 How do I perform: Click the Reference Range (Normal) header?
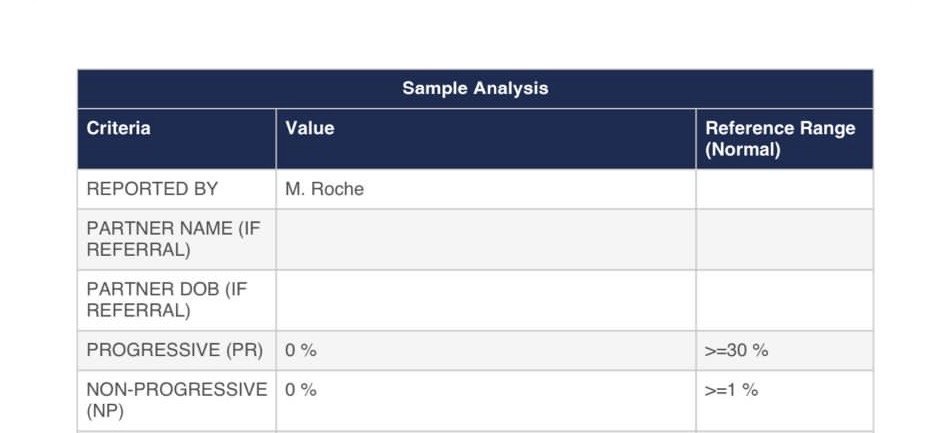[780, 139]
